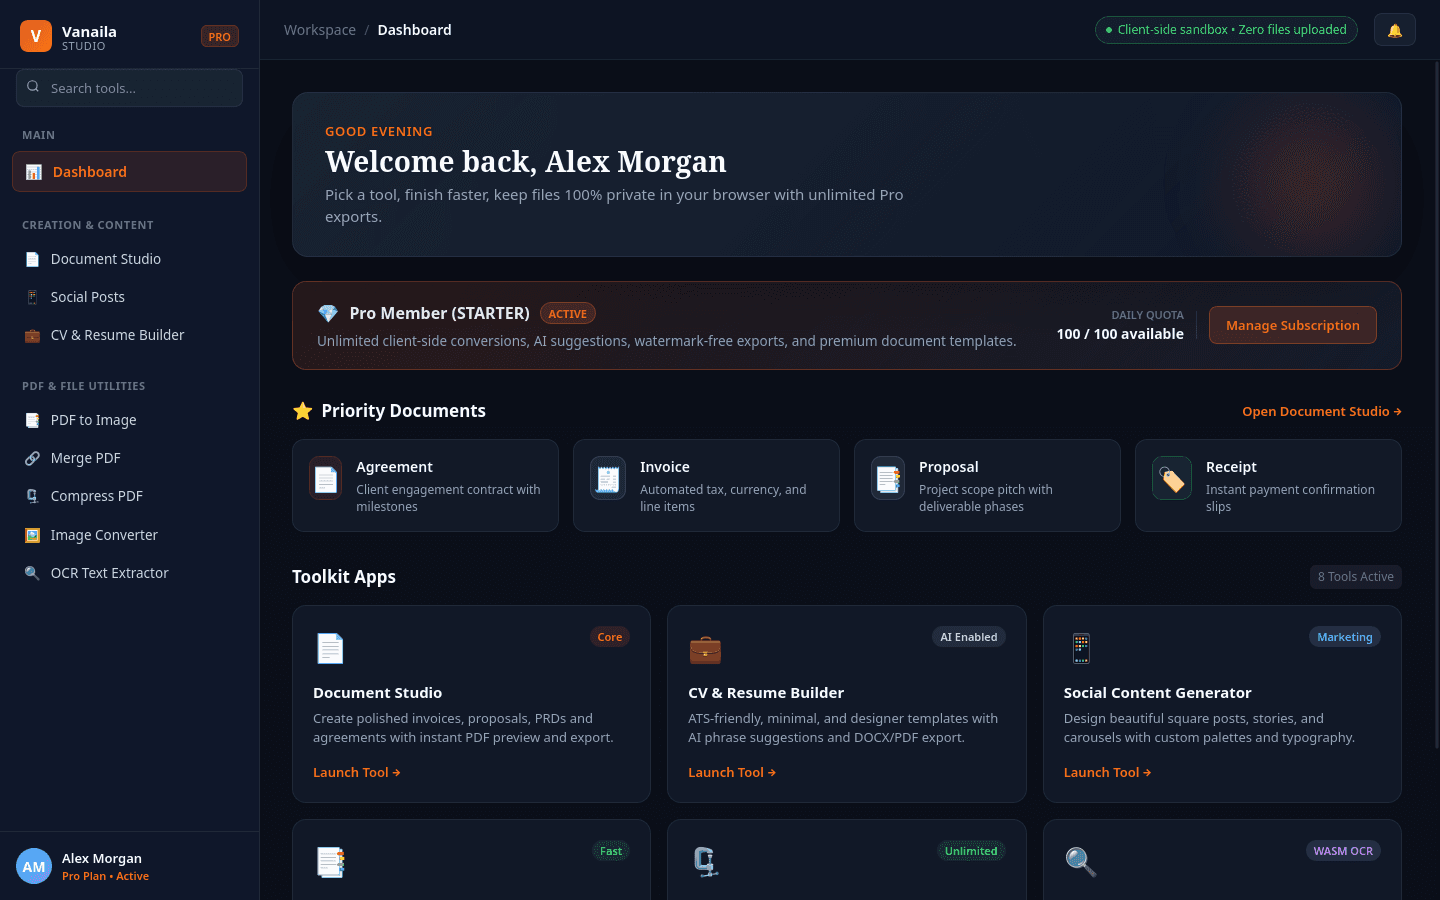Screen dimensions: 1440x900
Task: Click the CV & Resume Builder card briefcase icon
Action: 705,649
